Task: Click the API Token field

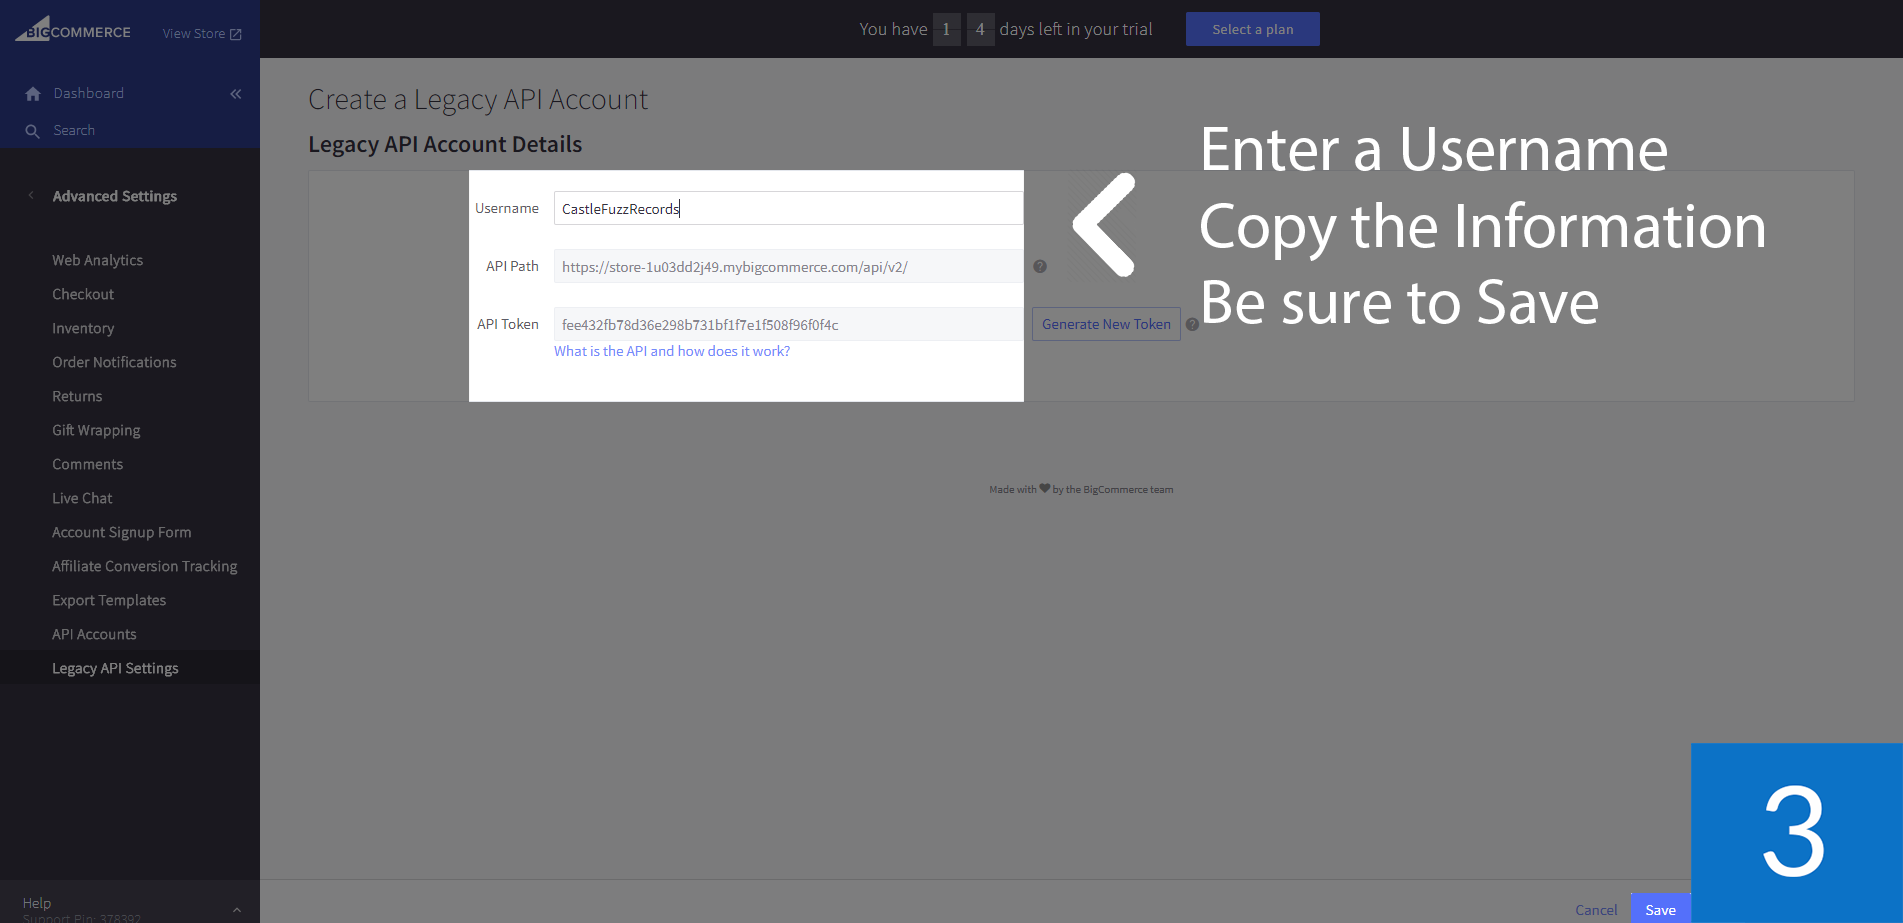Action: coord(788,324)
